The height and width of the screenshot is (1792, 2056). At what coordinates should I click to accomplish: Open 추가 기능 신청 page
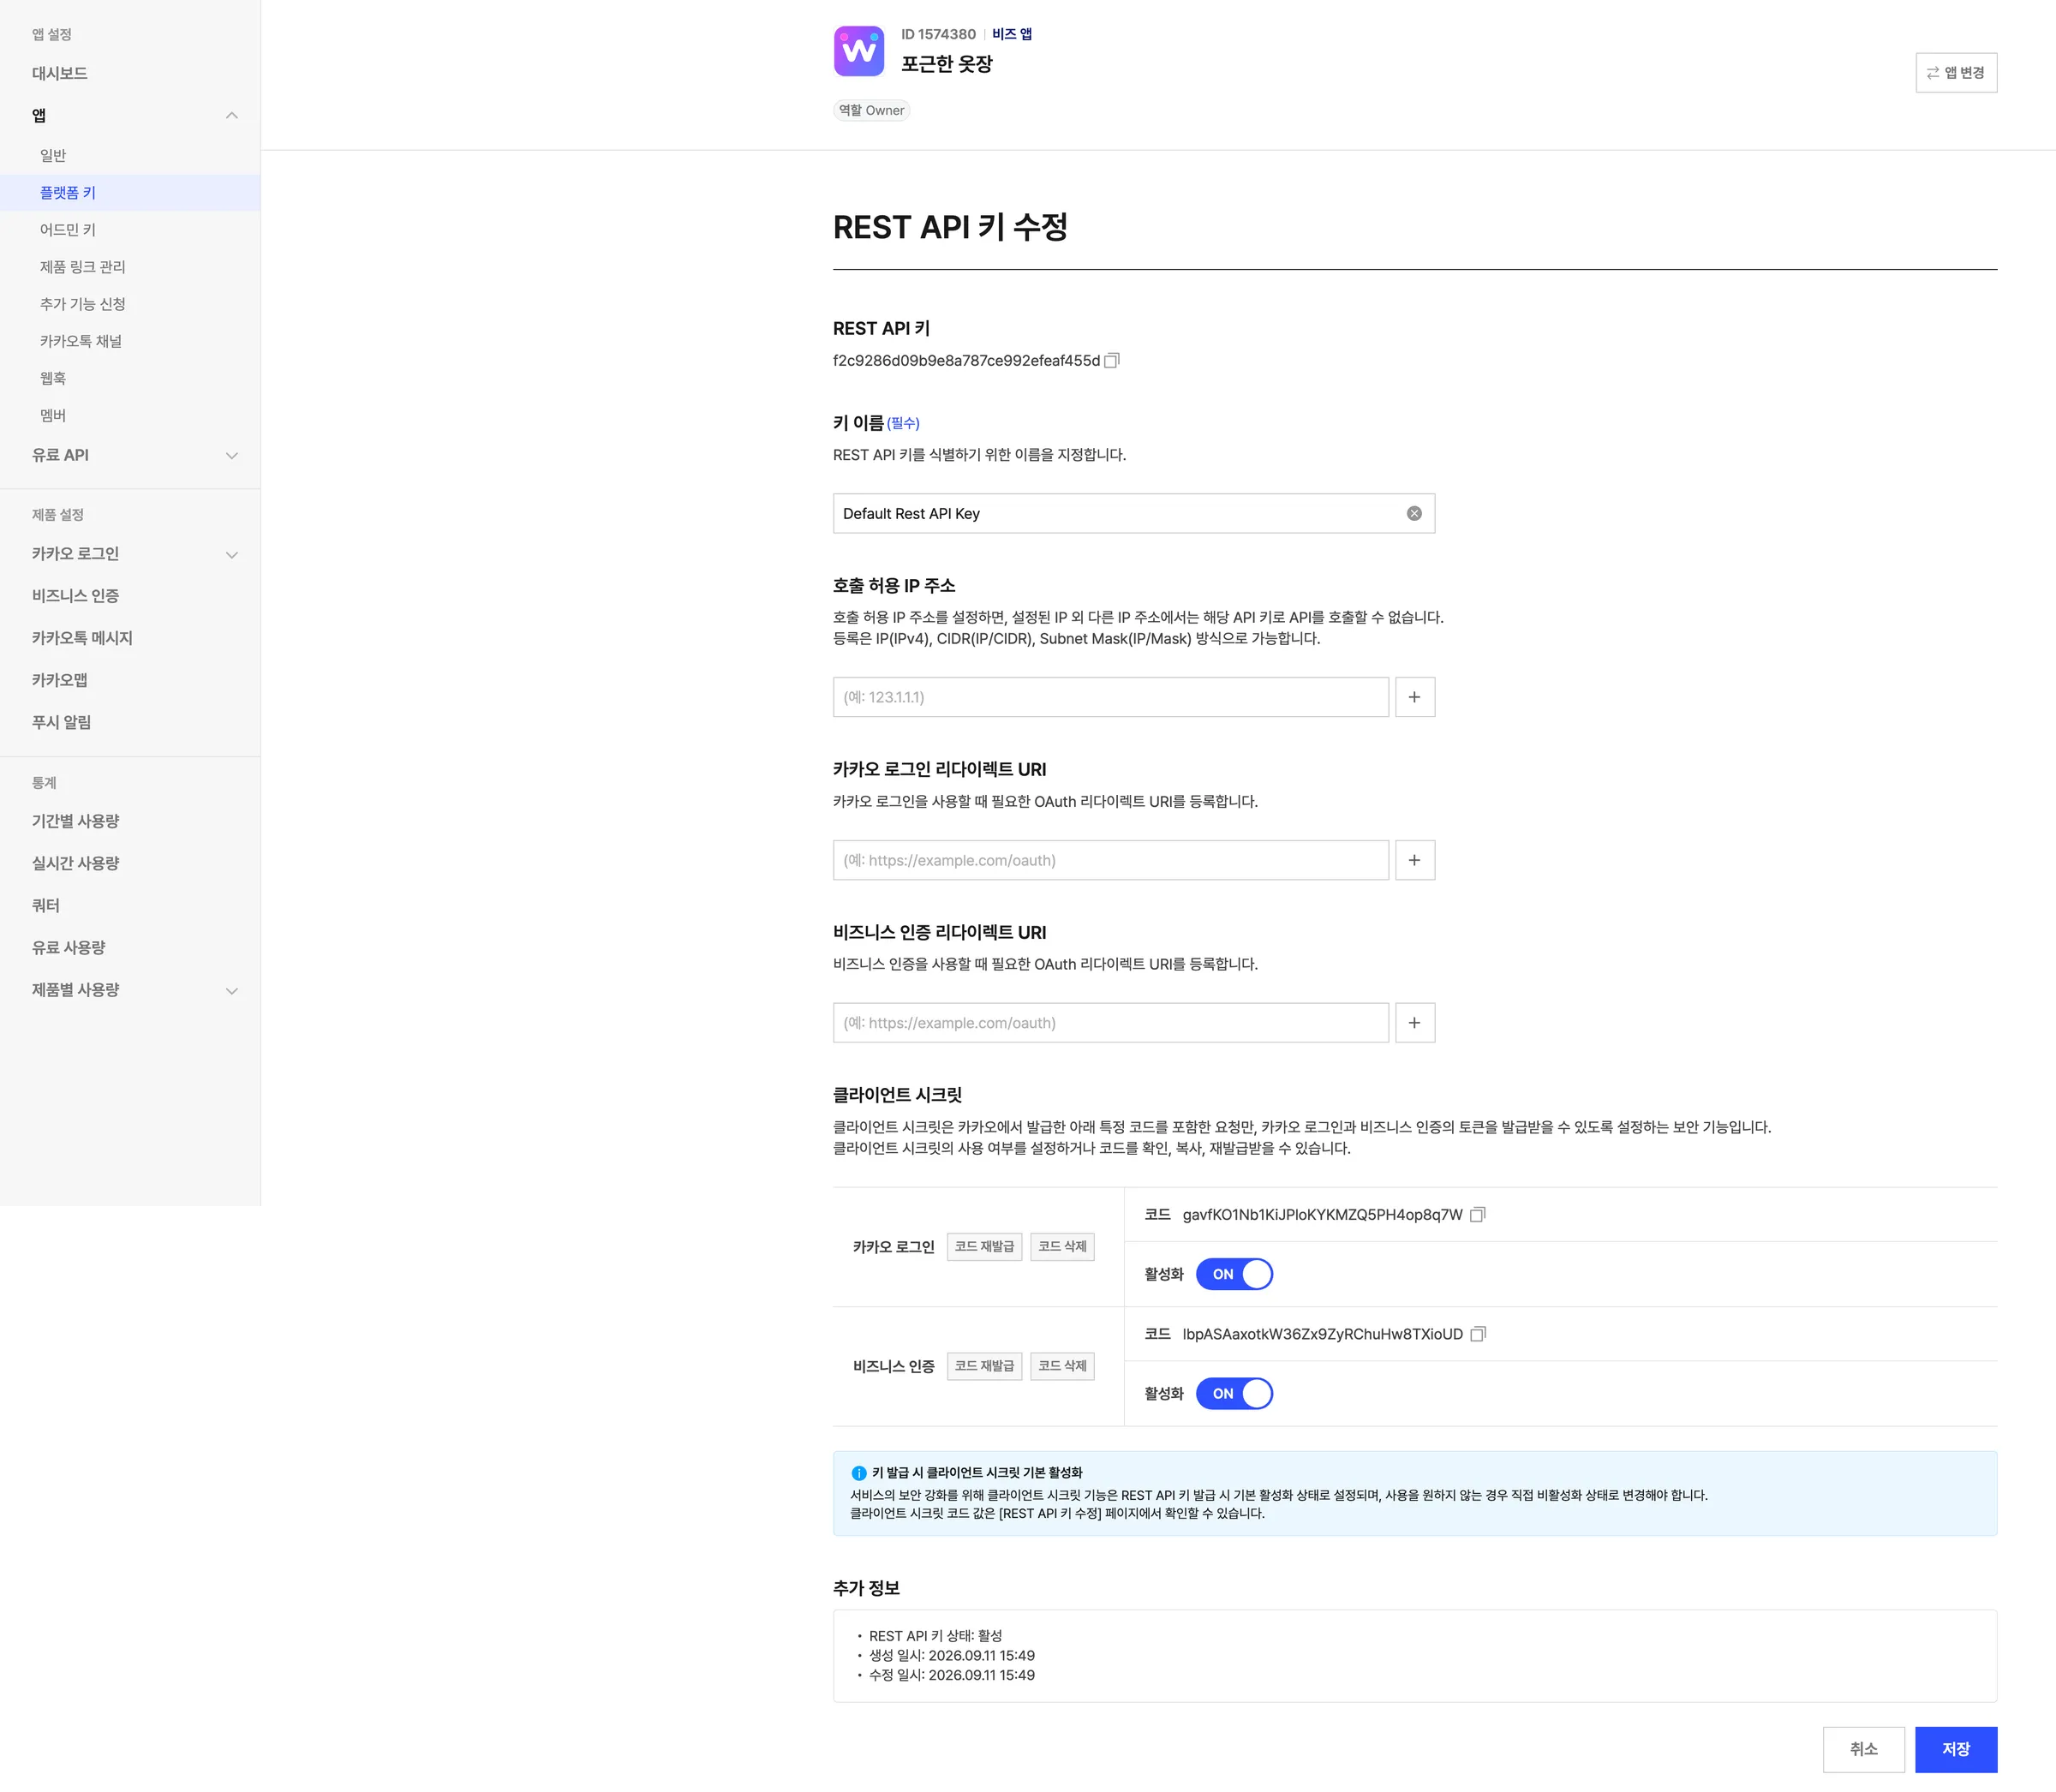coord(83,303)
